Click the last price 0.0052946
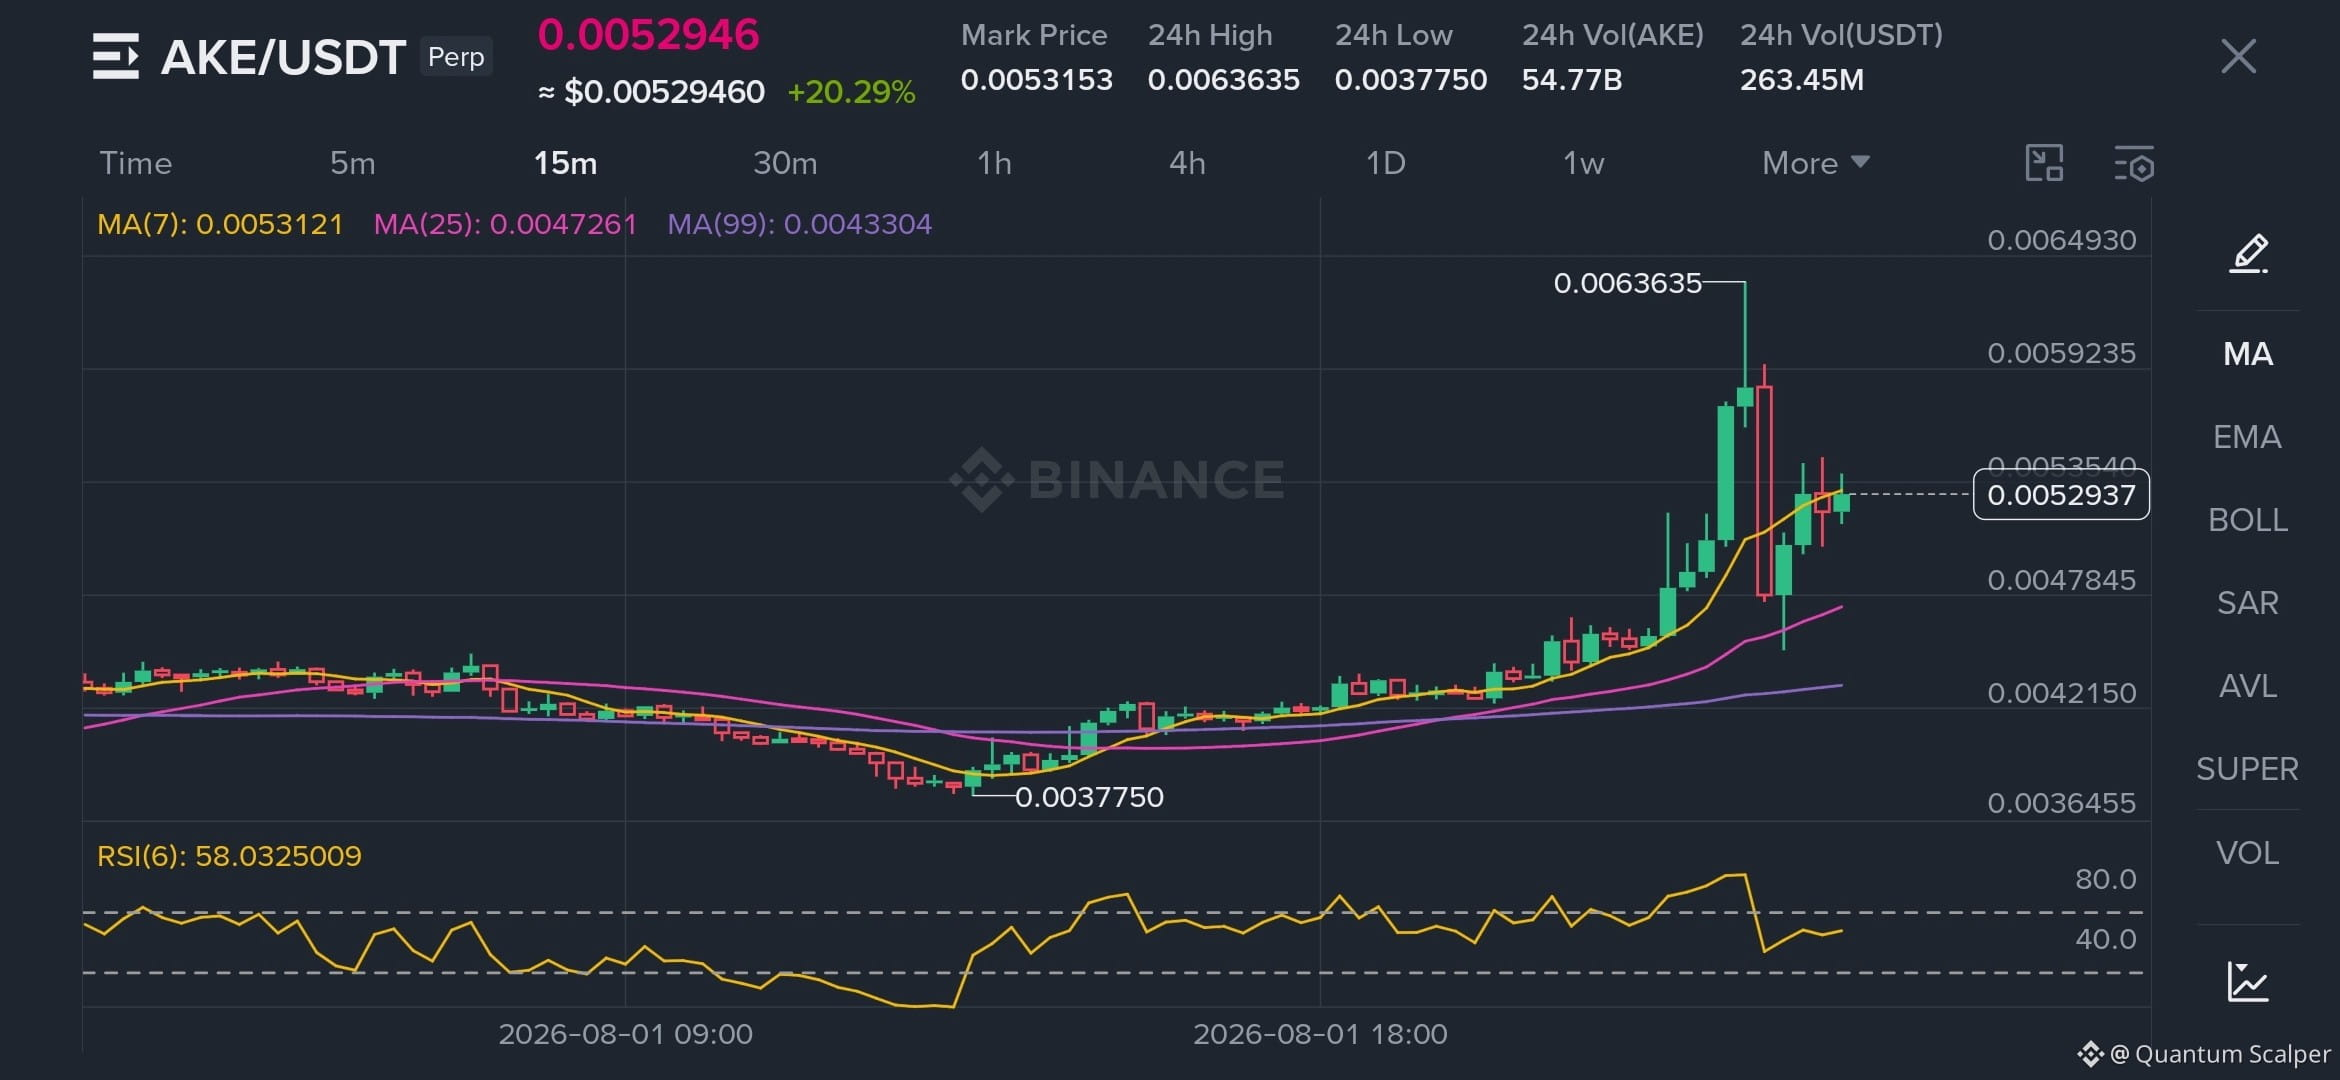This screenshot has height=1080, width=2340. click(649, 35)
